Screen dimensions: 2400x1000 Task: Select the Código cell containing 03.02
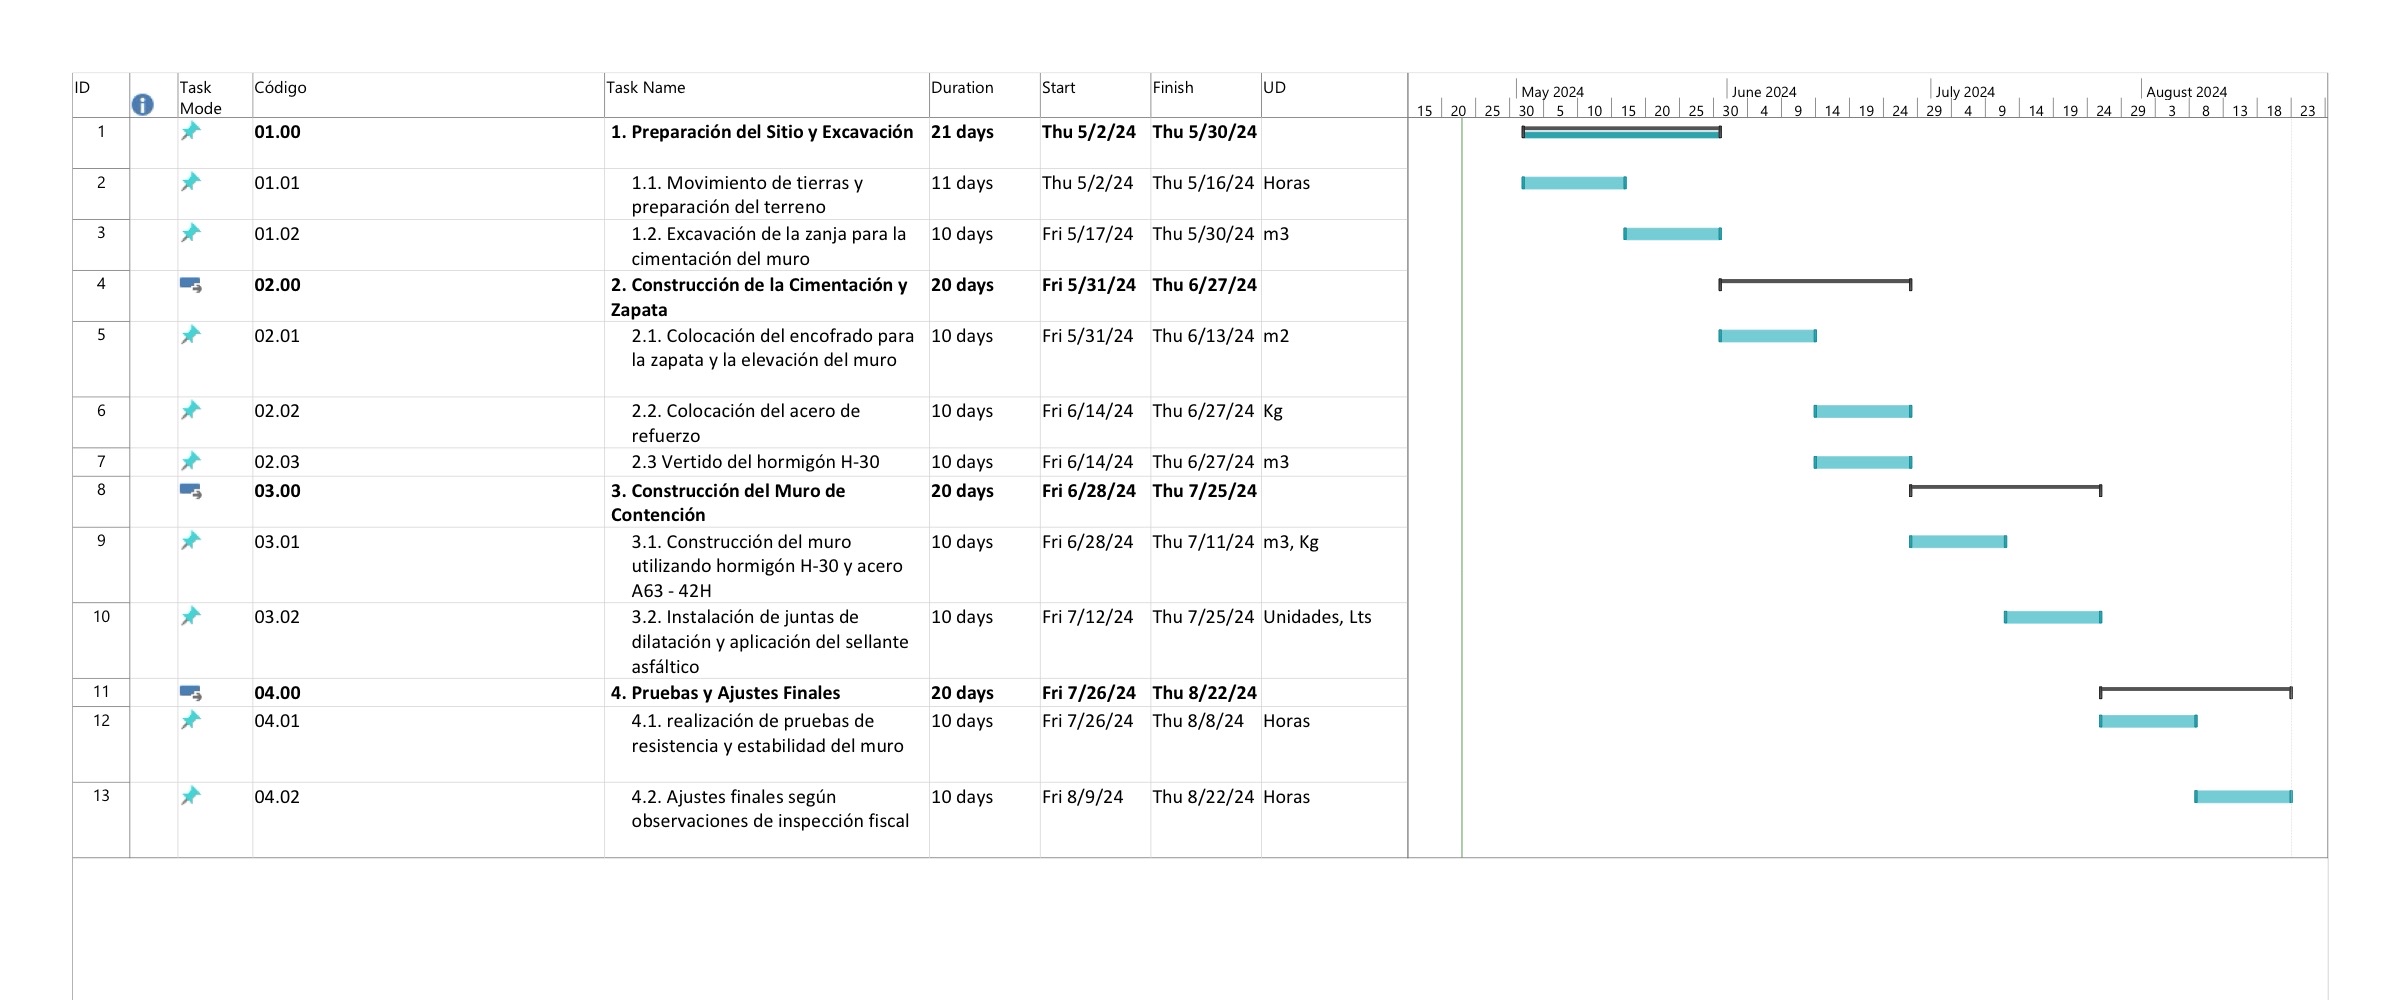click(x=278, y=617)
